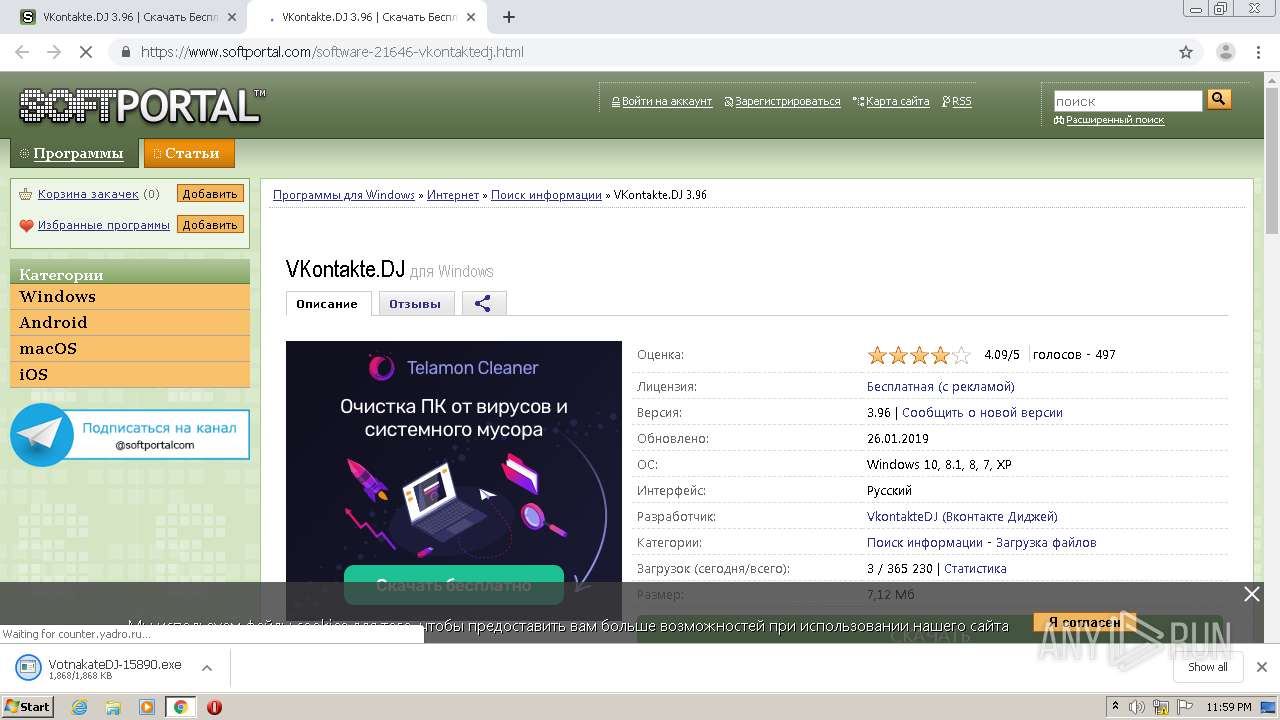Viewport: 1280px width, 720px height.
Task: Bookmark this page with star icon
Action: coord(1186,52)
